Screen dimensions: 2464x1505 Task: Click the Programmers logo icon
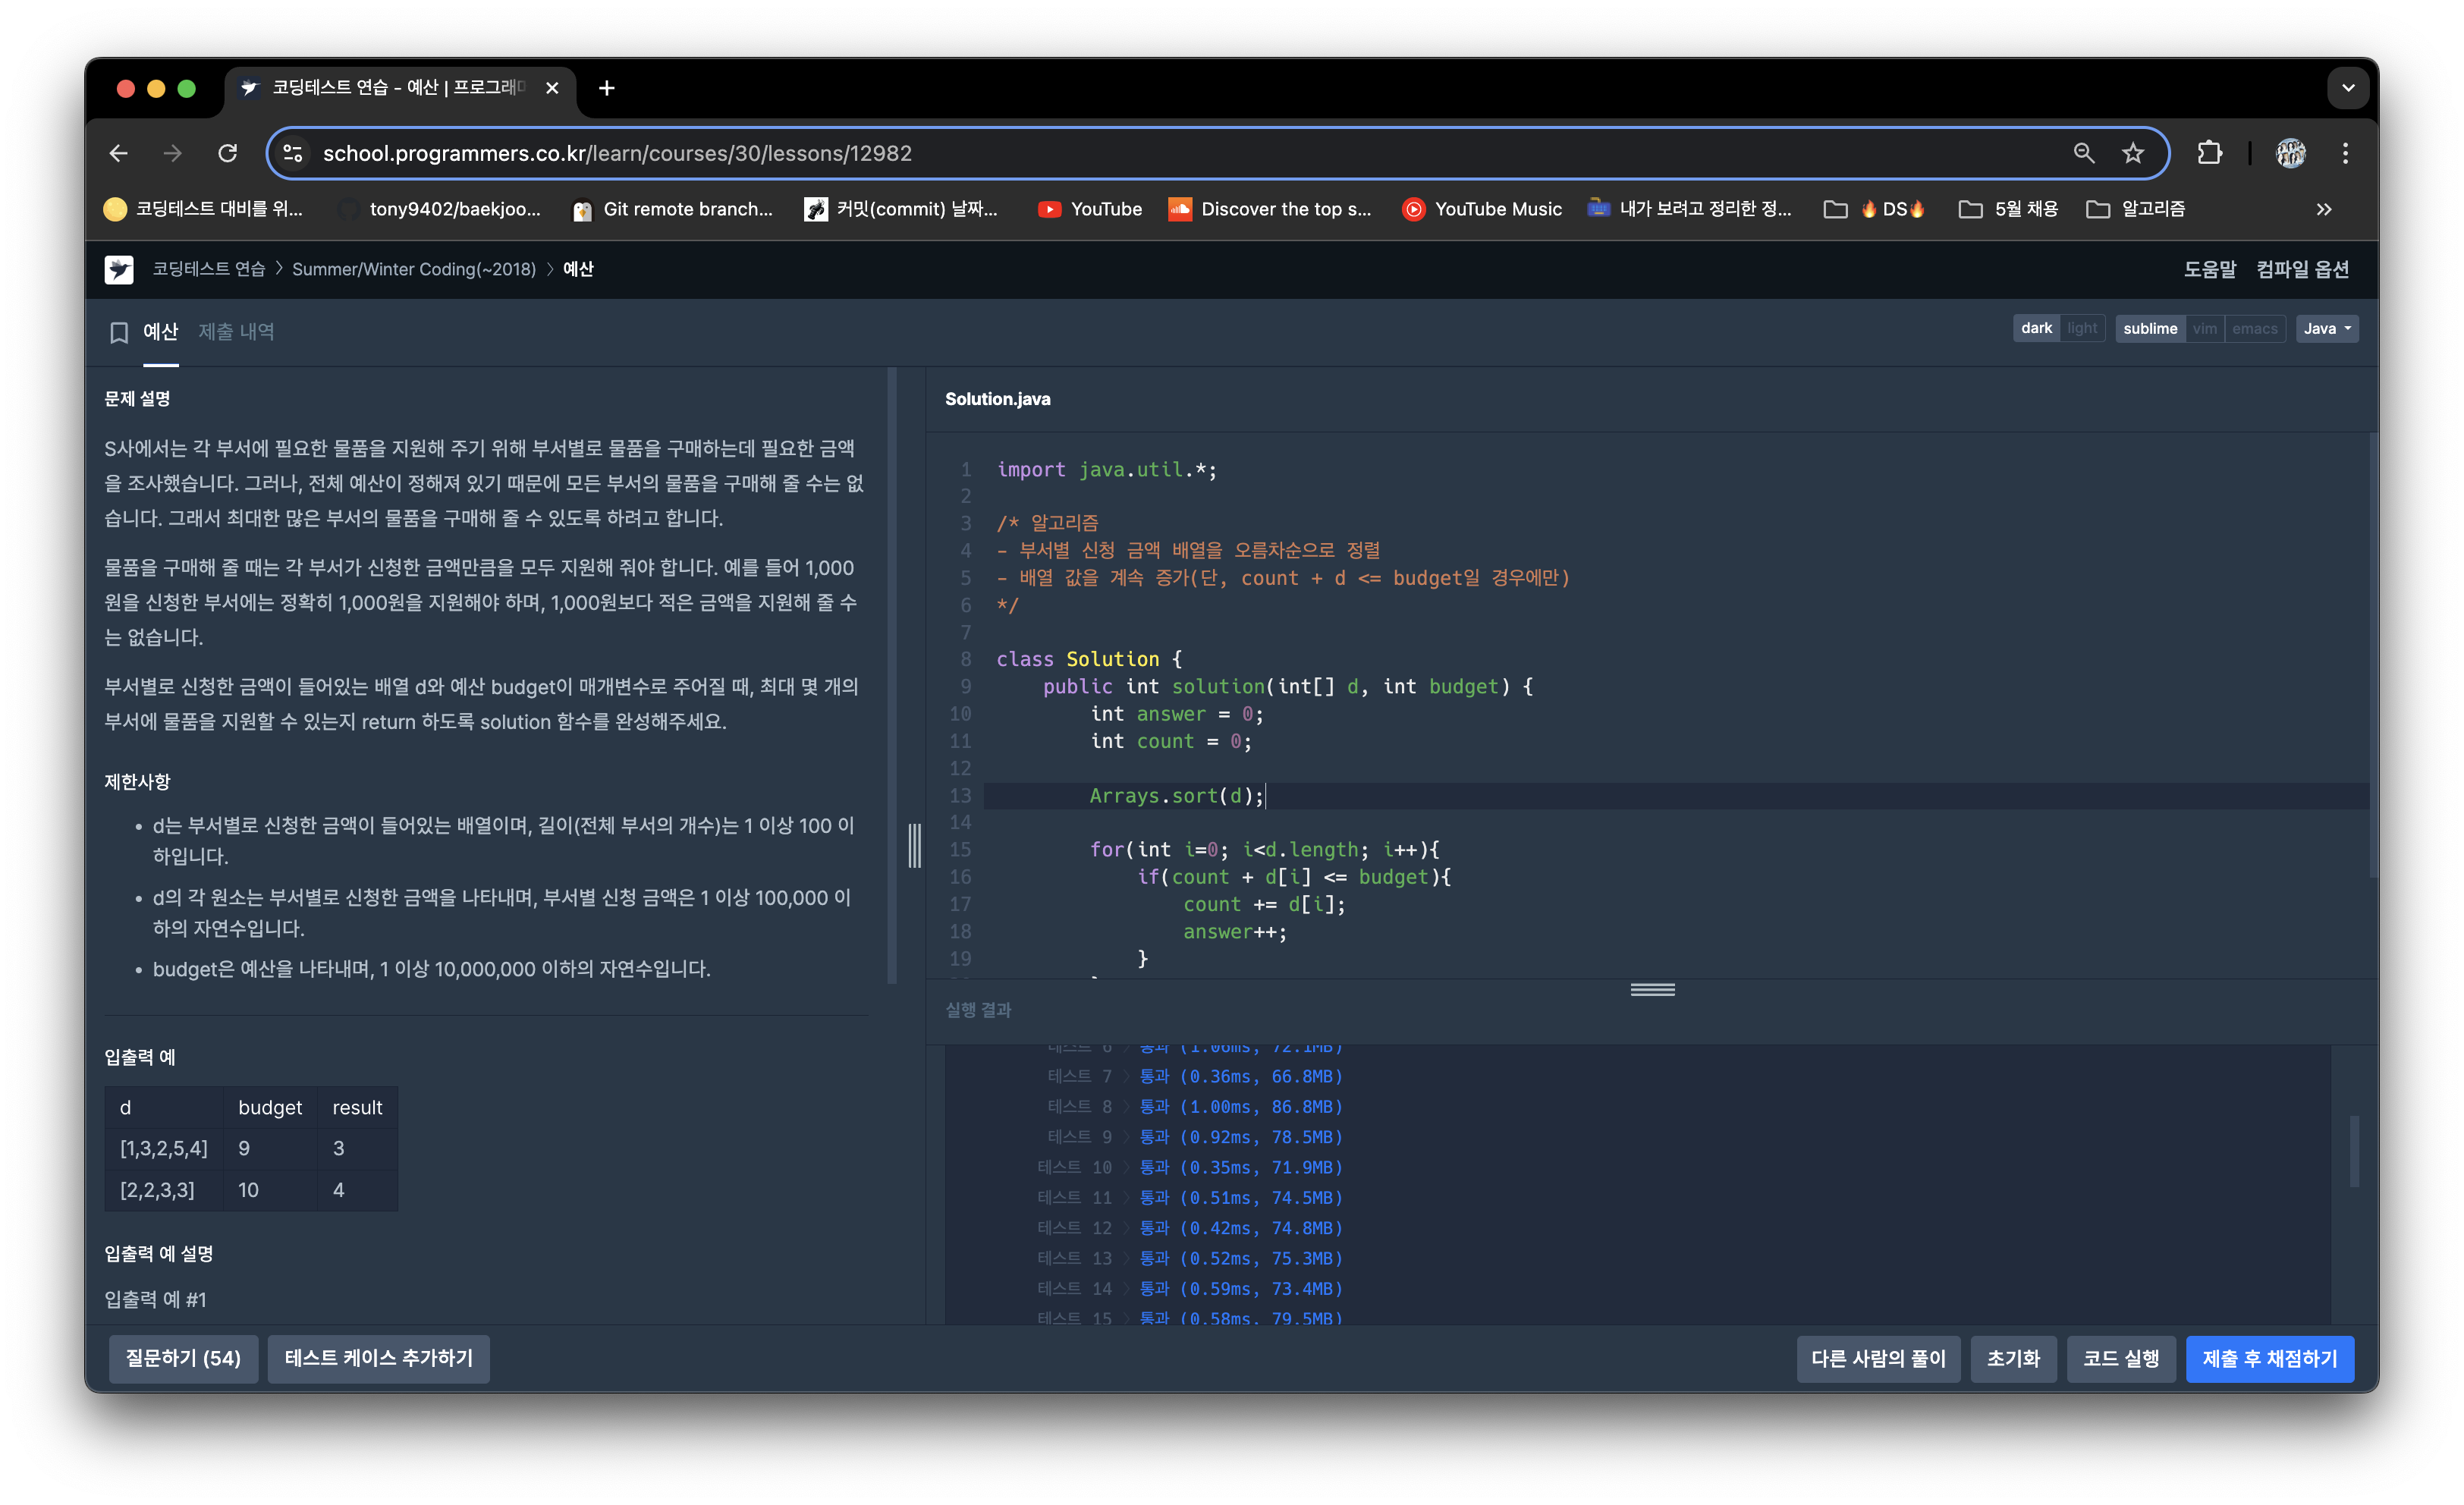click(x=119, y=269)
